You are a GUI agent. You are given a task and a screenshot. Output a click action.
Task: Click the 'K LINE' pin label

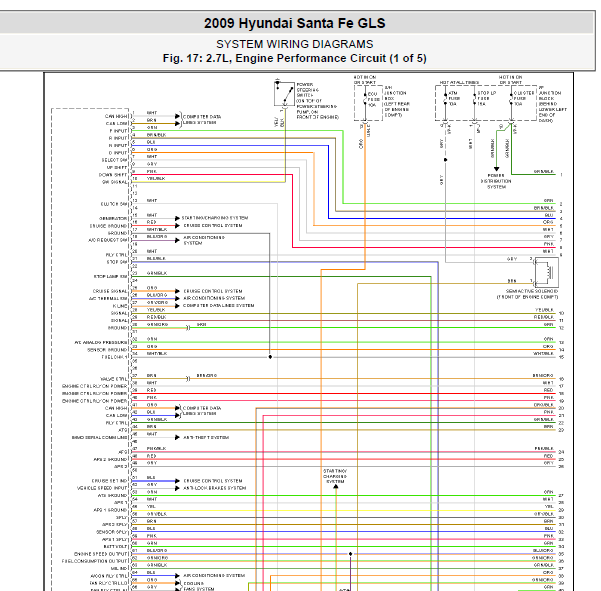point(120,306)
